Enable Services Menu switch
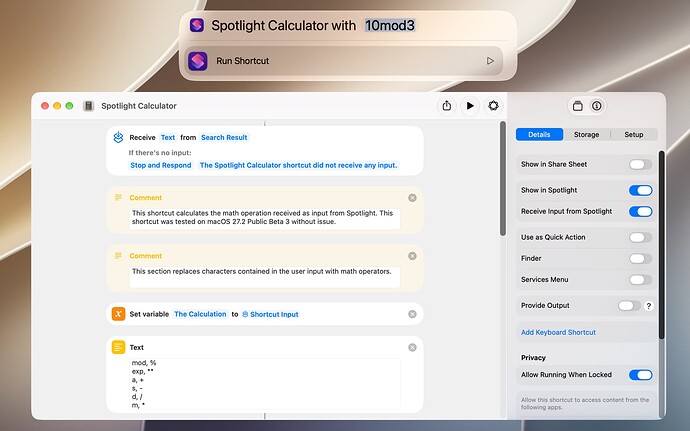The image size is (690, 431). point(640,280)
